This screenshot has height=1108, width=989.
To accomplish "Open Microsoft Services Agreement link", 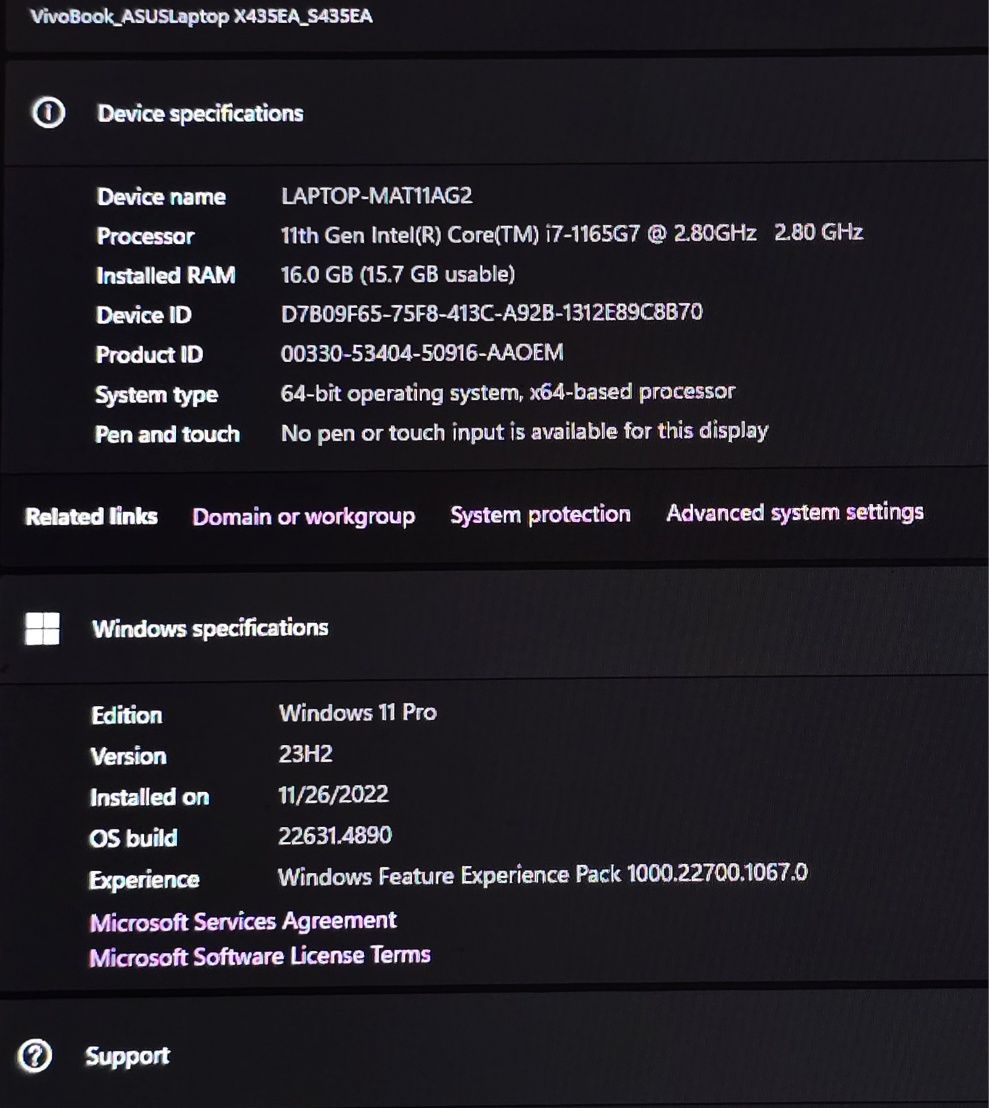I will point(243,921).
